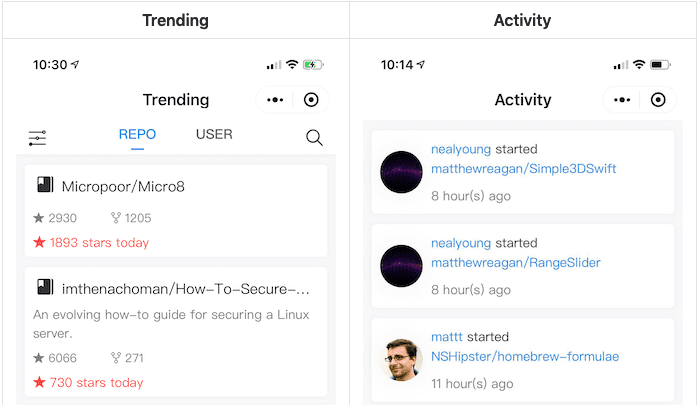
Task: Click mattt's profile photo avatar
Action: pos(402,360)
